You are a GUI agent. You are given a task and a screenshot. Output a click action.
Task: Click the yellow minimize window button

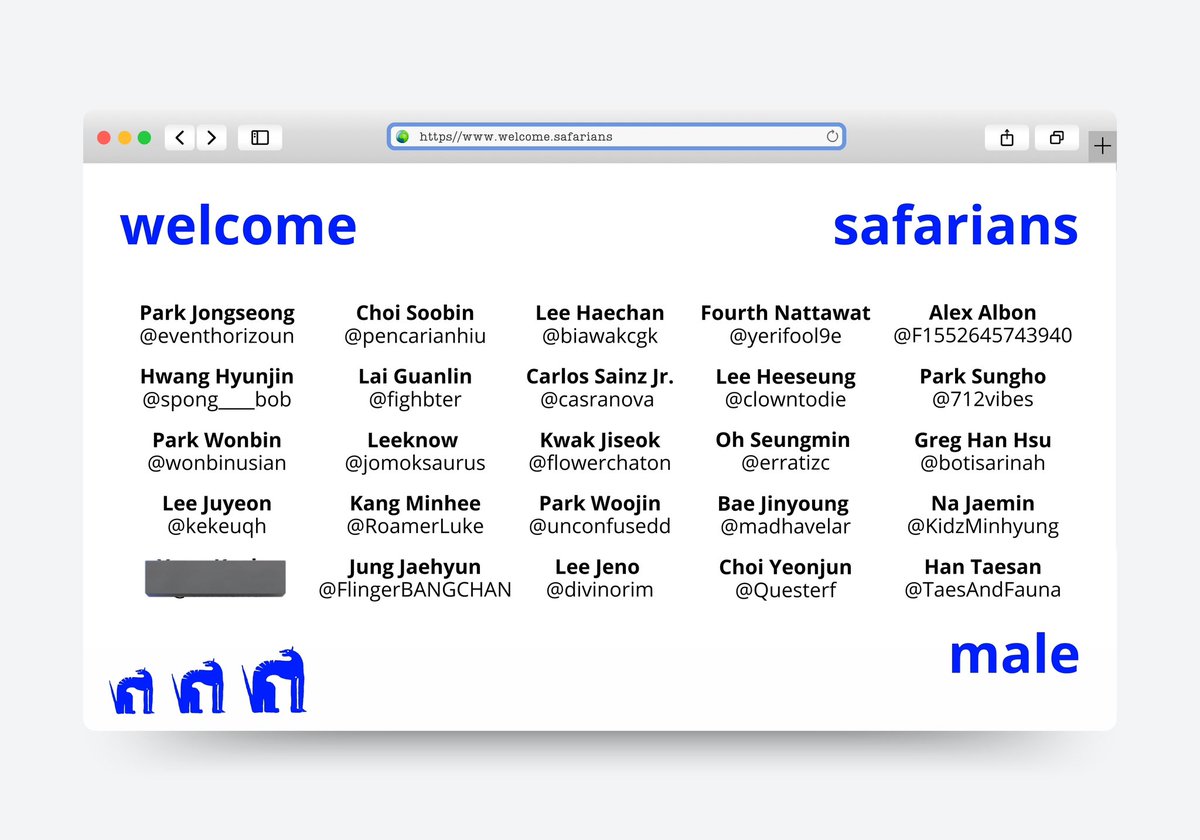coord(124,138)
